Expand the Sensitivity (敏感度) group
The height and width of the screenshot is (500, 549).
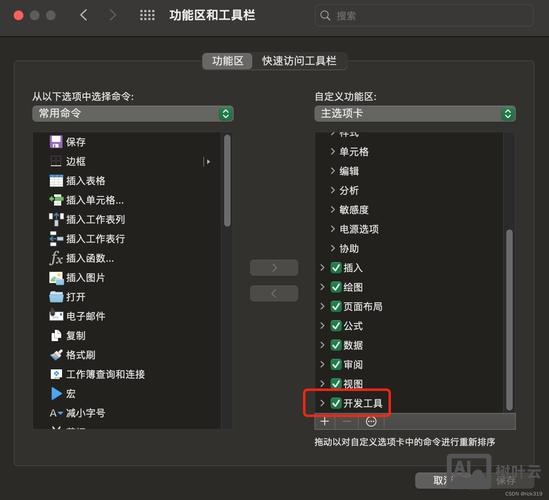[x=333, y=210]
